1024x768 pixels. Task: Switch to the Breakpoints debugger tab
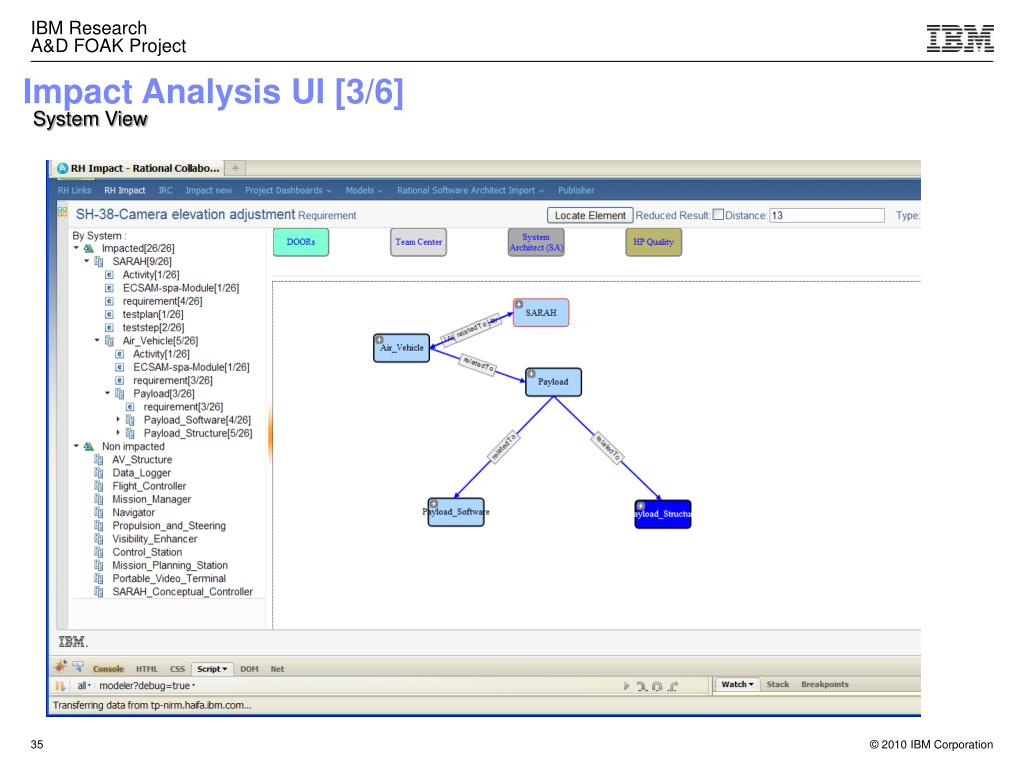pyautogui.click(x=825, y=684)
